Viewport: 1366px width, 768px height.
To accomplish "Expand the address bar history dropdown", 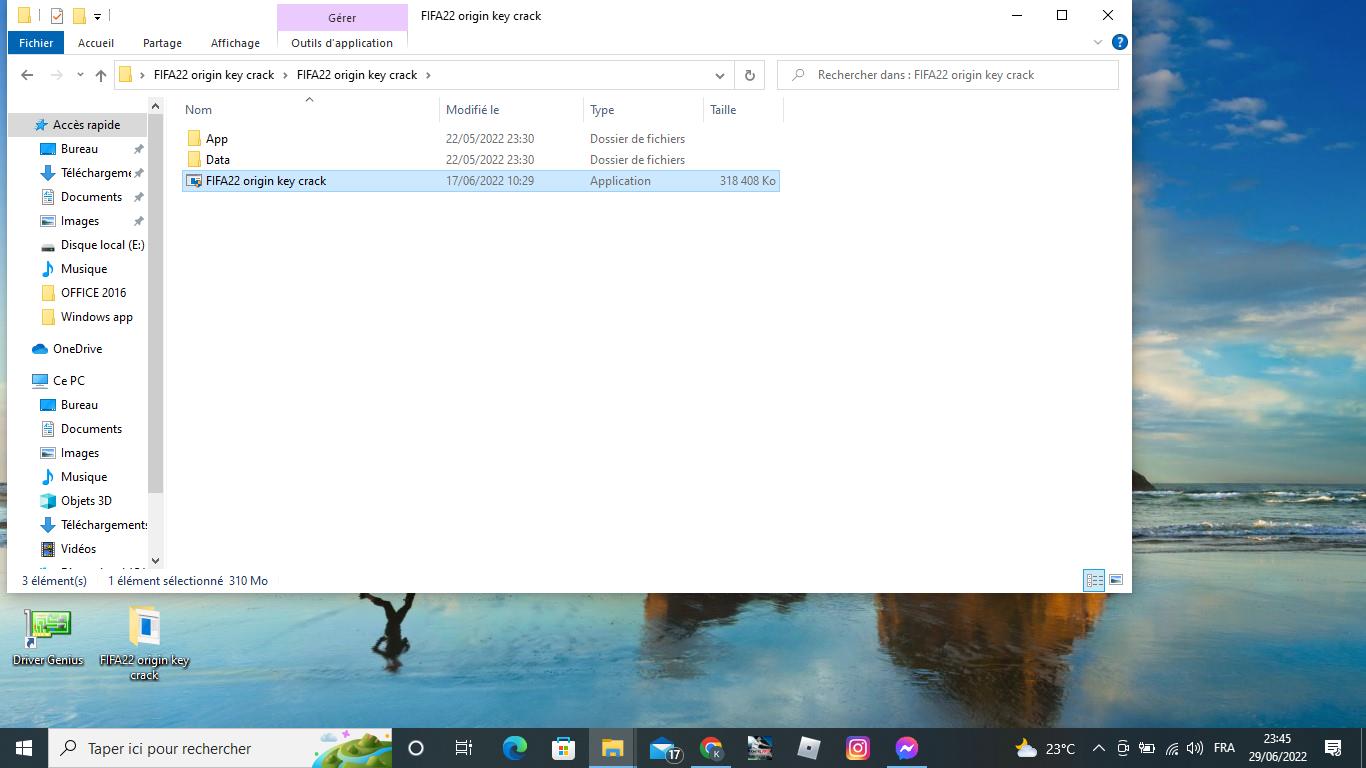I will point(719,75).
